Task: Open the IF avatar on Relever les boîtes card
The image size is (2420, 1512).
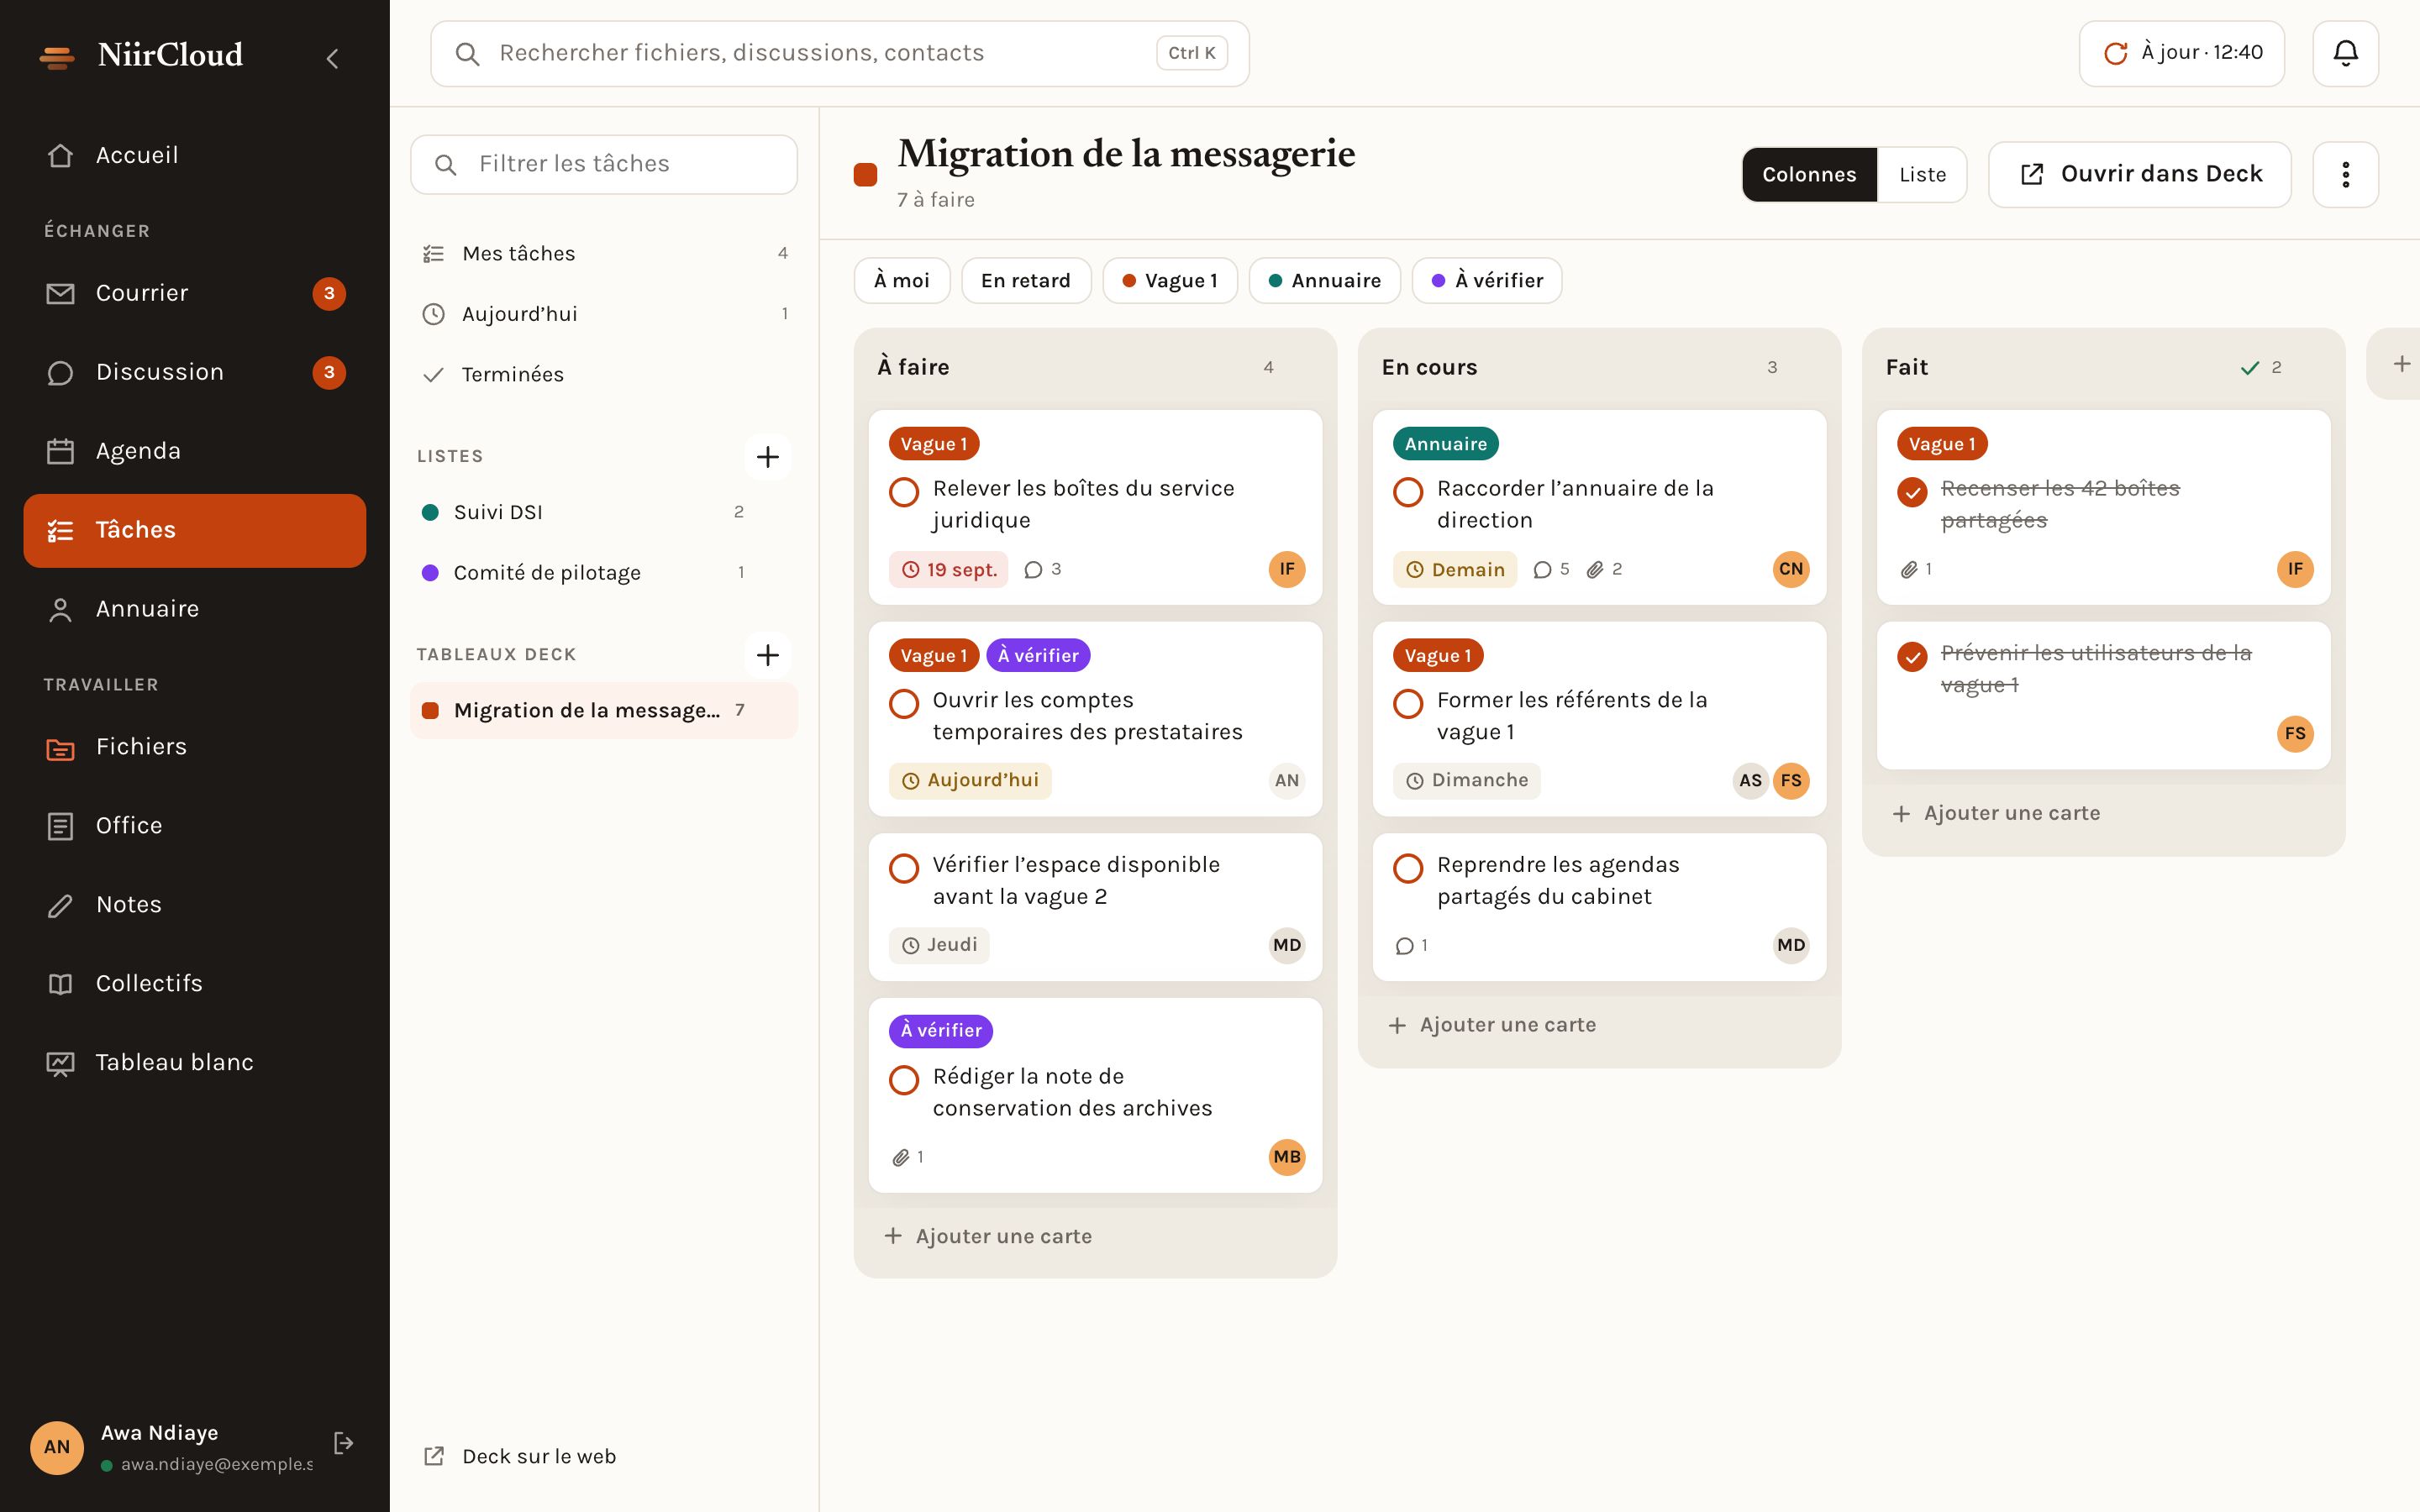Action: tap(1286, 569)
